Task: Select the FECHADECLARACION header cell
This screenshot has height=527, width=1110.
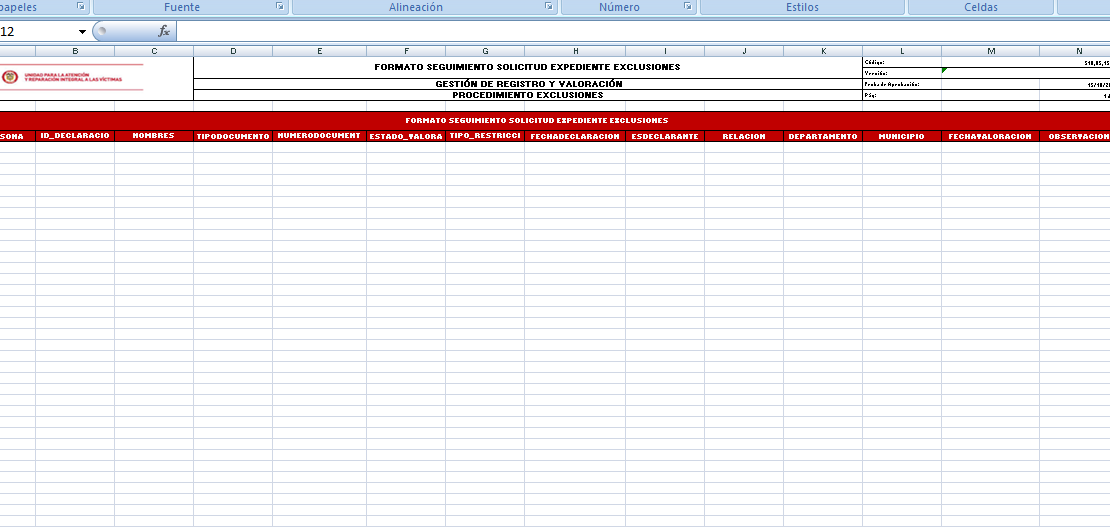Action: tap(575, 136)
